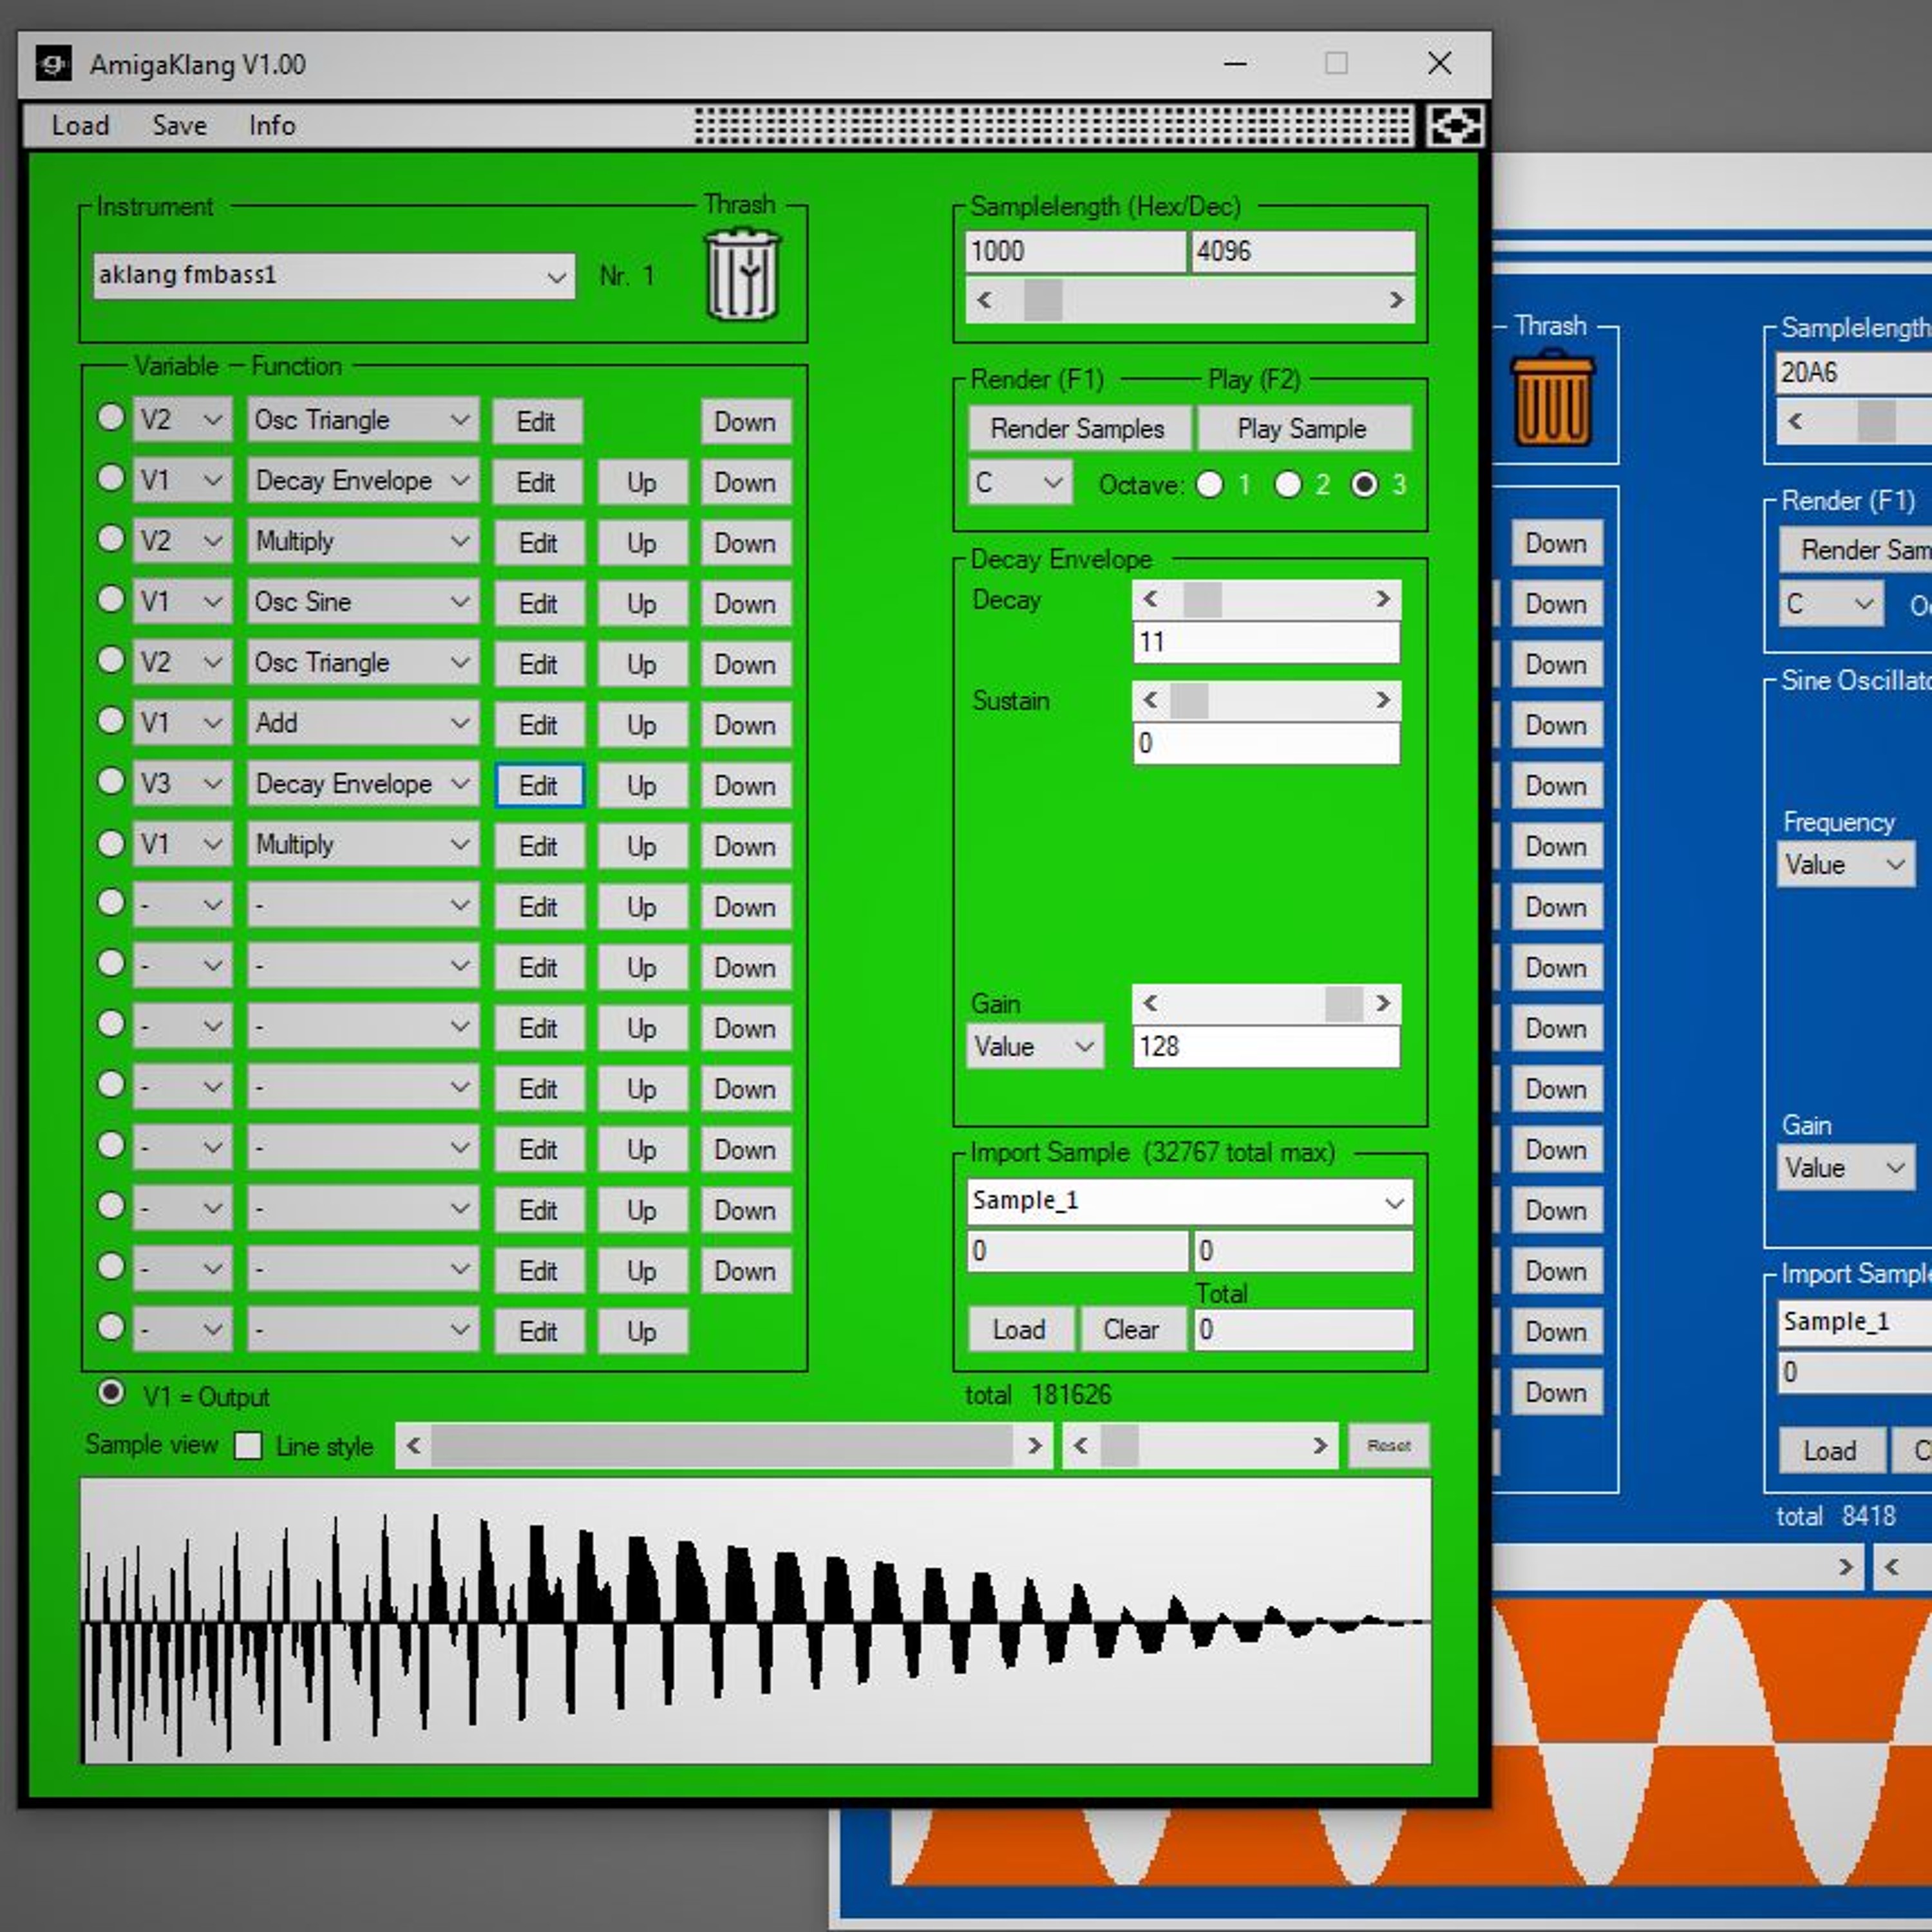
Task: Click the Sustain slider left arrow
Action: (x=1150, y=700)
